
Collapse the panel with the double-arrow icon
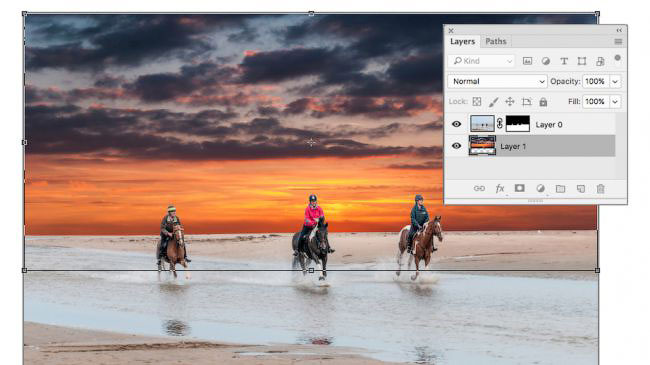pyautogui.click(x=619, y=30)
